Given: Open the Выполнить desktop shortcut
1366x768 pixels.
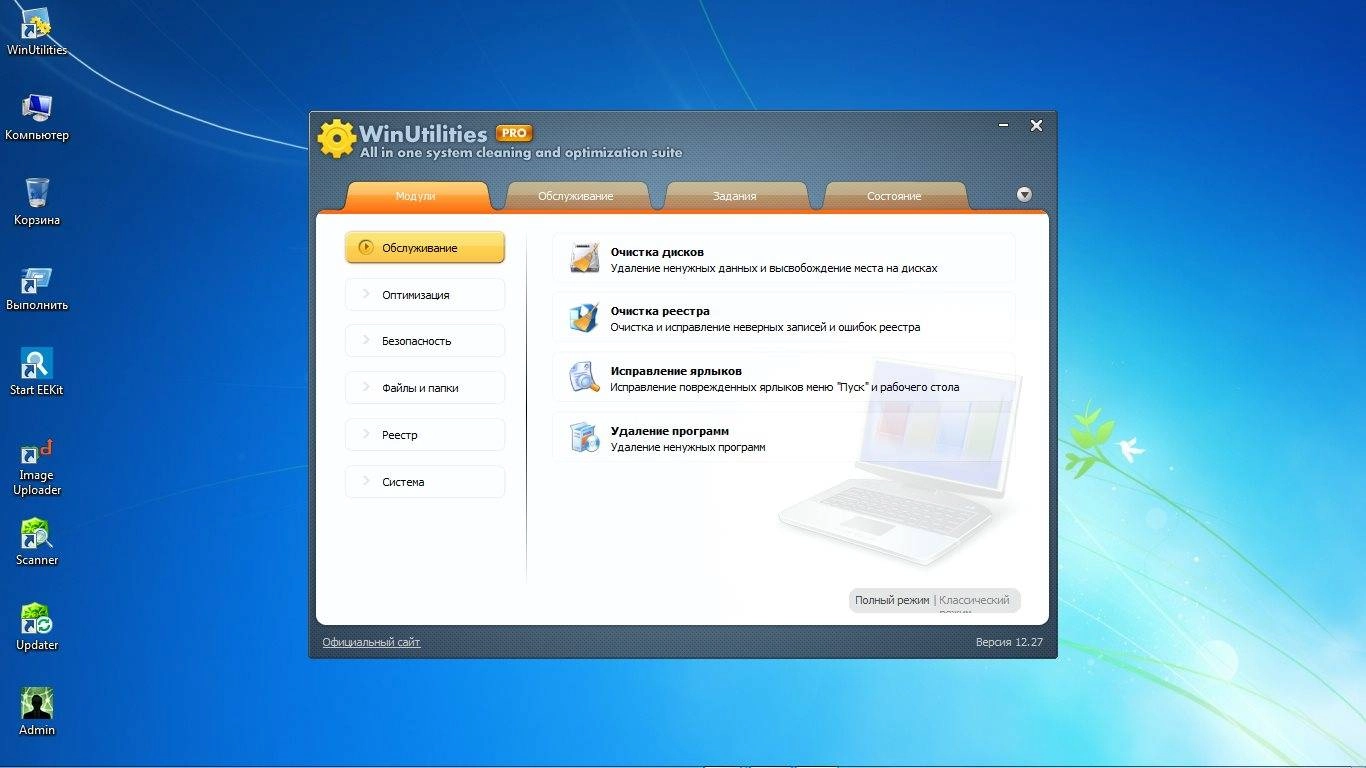Looking at the screenshot, I should [x=37, y=288].
